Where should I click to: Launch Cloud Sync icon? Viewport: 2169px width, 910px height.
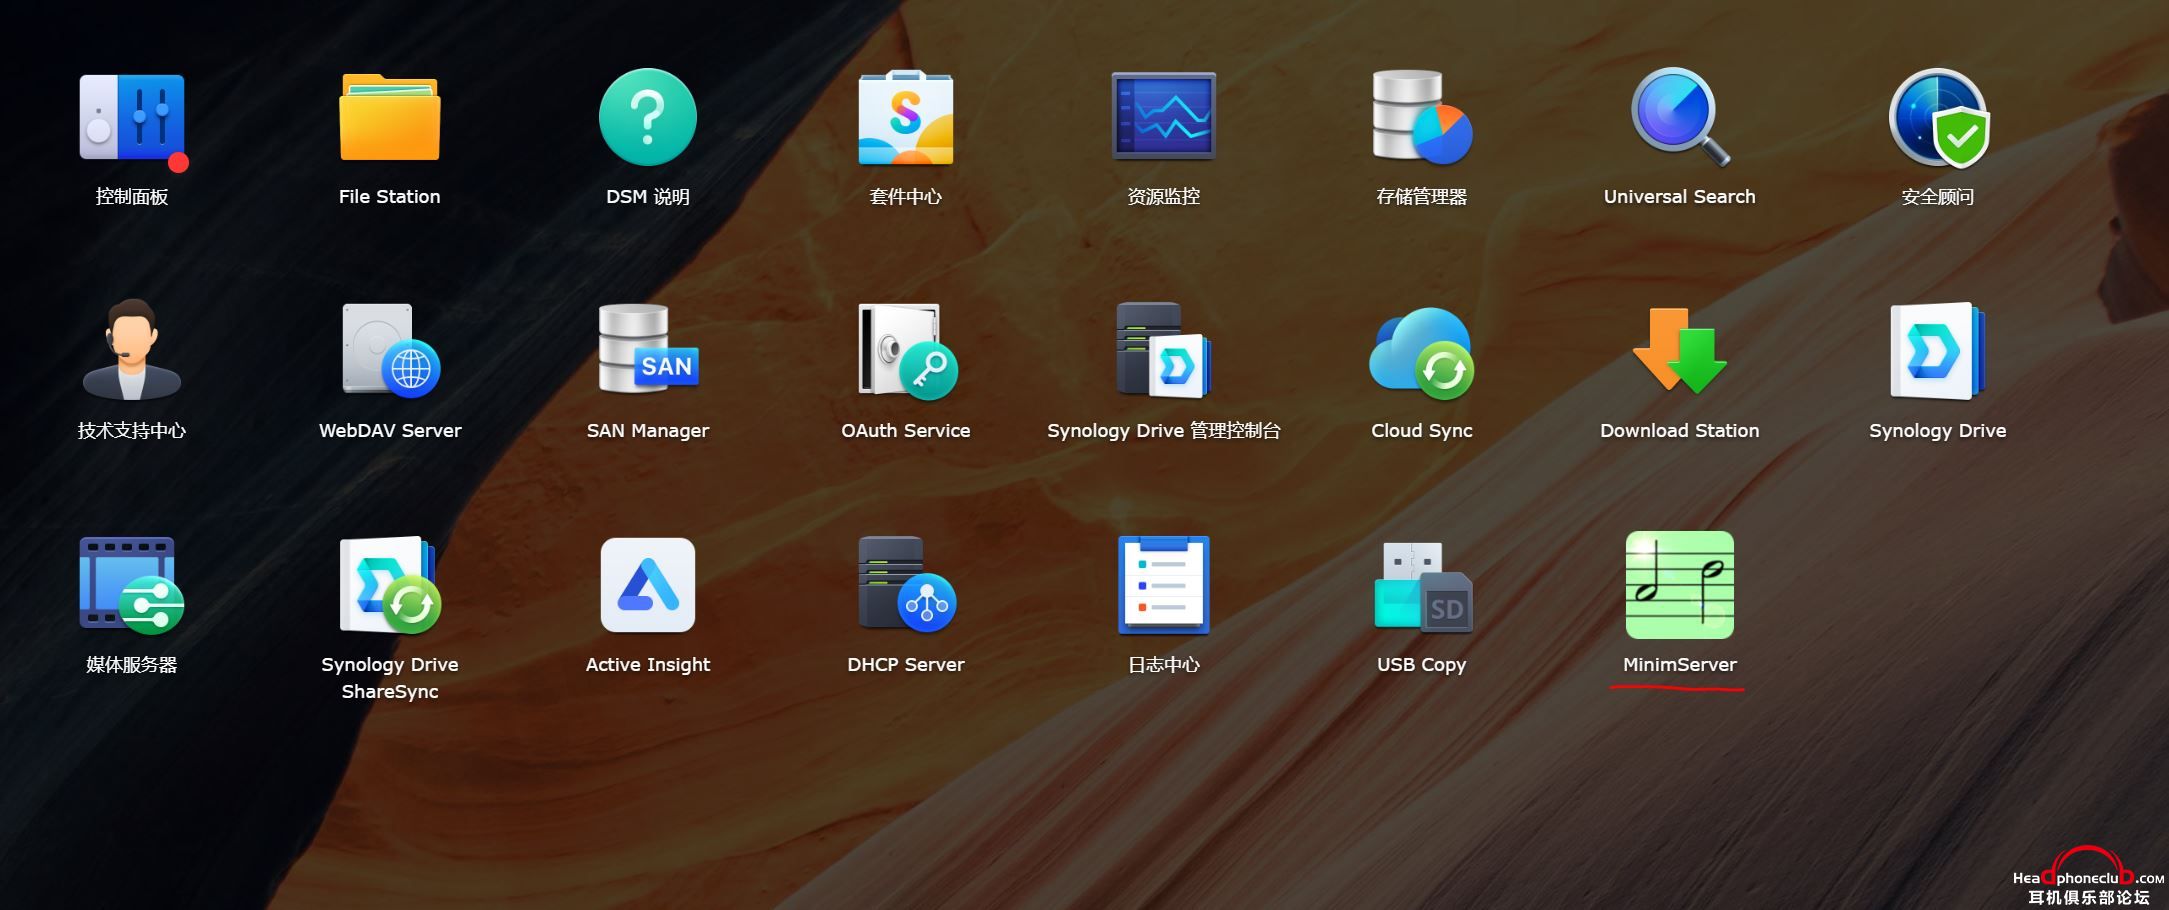tap(1422, 353)
